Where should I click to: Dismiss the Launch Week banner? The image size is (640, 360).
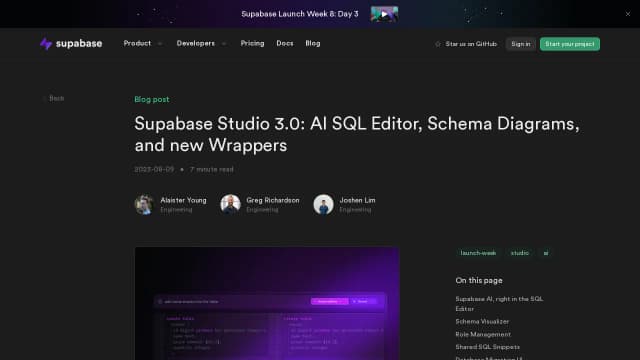(628, 14)
